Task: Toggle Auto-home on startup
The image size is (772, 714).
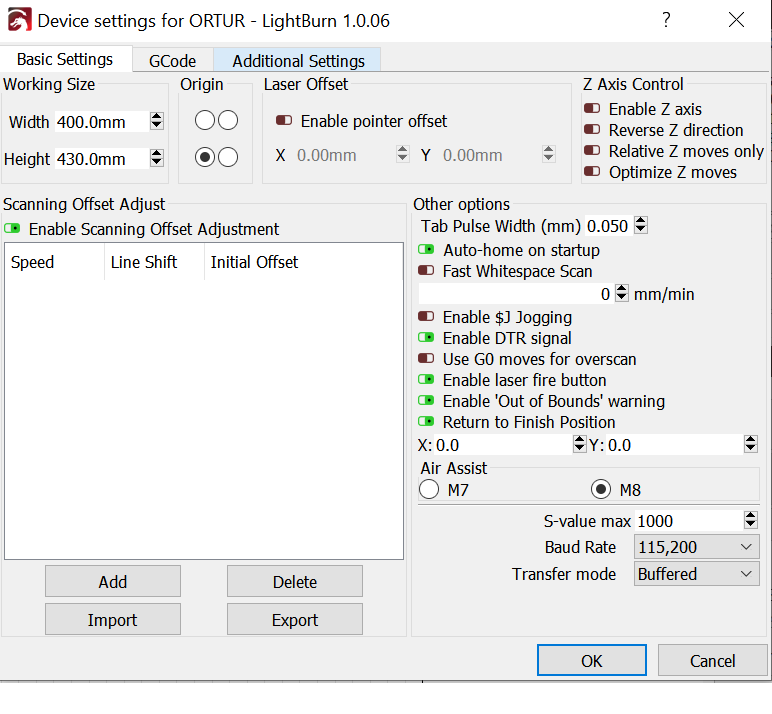Action: [x=426, y=250]
